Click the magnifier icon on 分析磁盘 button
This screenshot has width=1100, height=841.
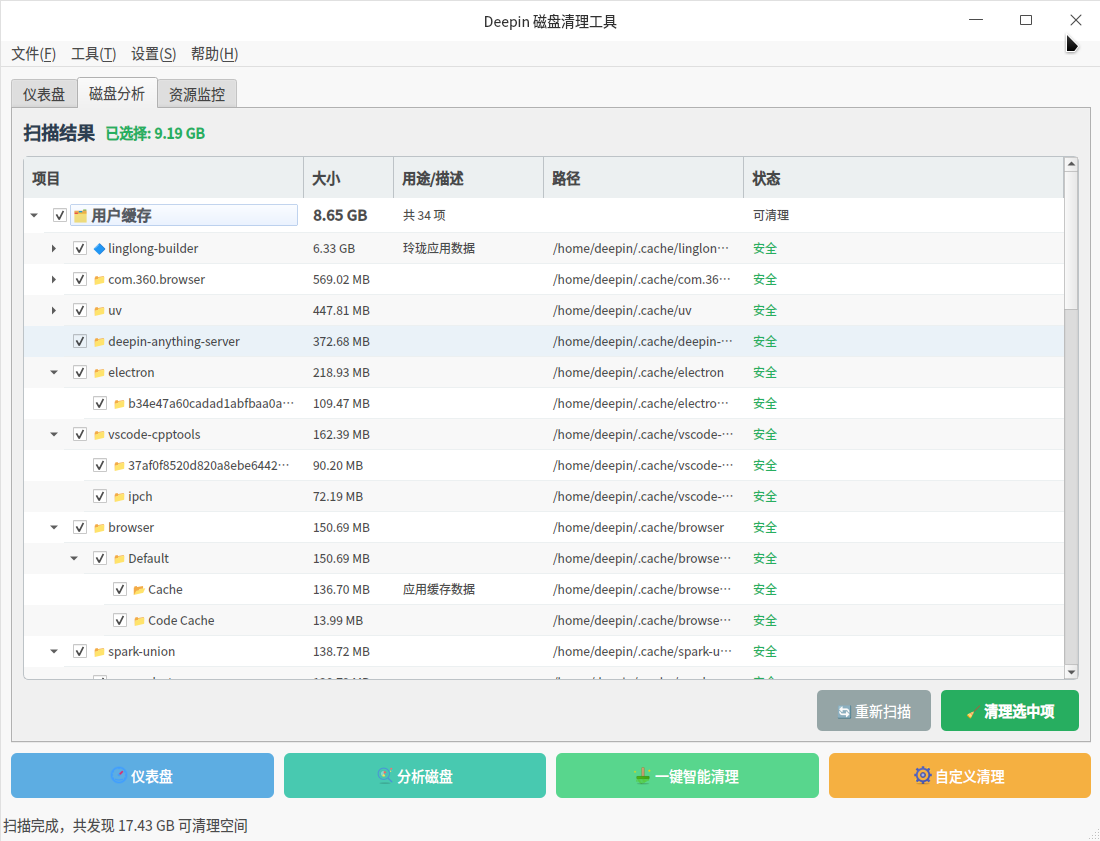[384, 776]
